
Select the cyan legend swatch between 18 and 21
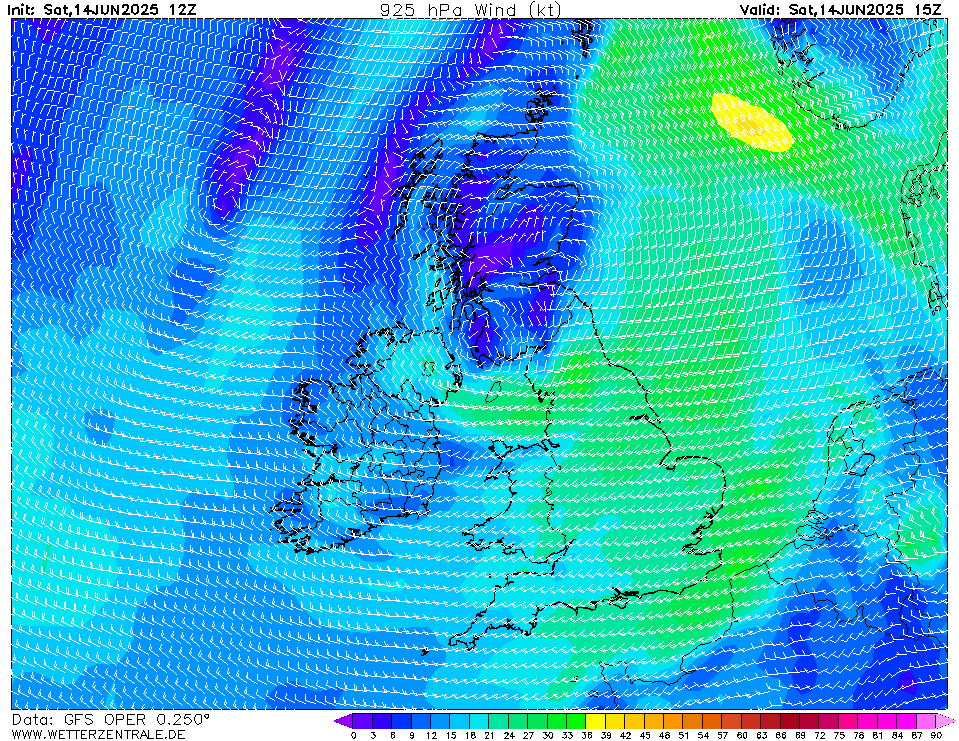coord(480,721)
